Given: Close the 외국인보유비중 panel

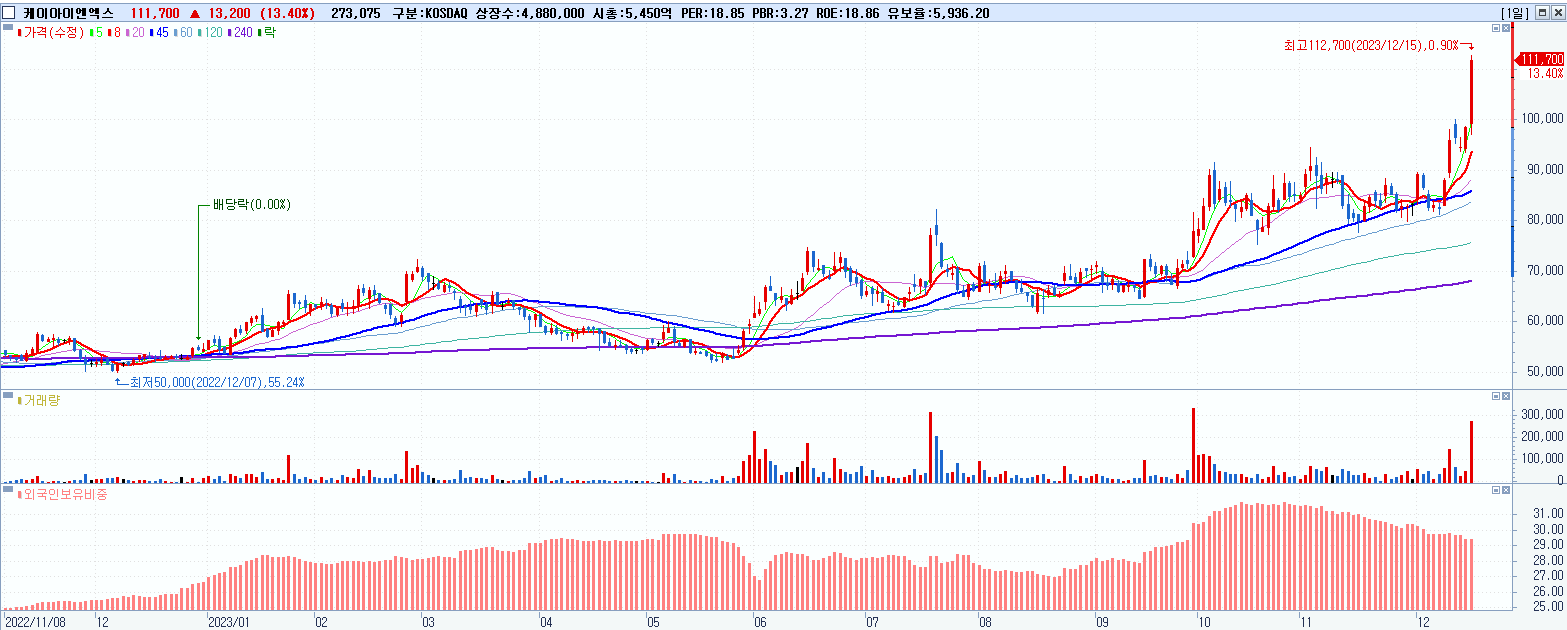Looking at the screenshot, I should (1505, 490).
